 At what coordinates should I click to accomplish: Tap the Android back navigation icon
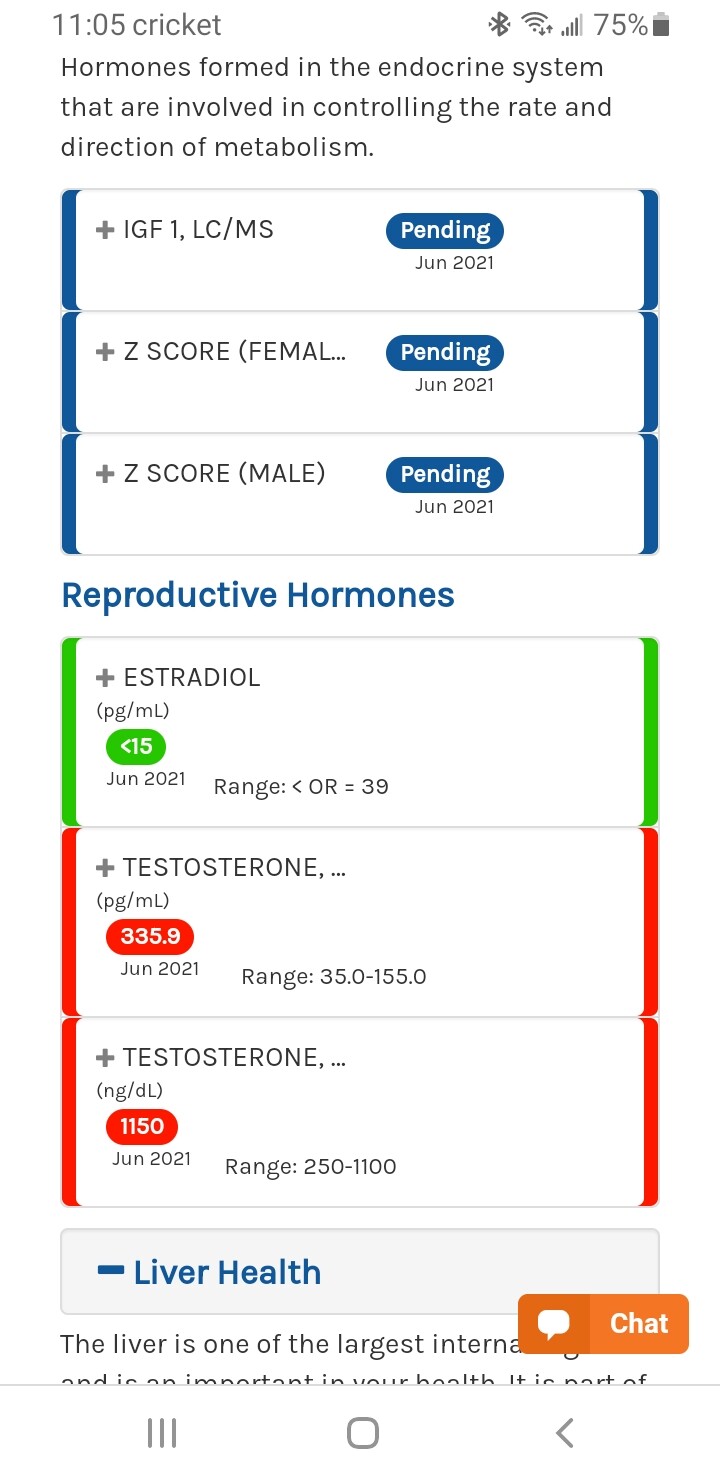click(565, 1433)
